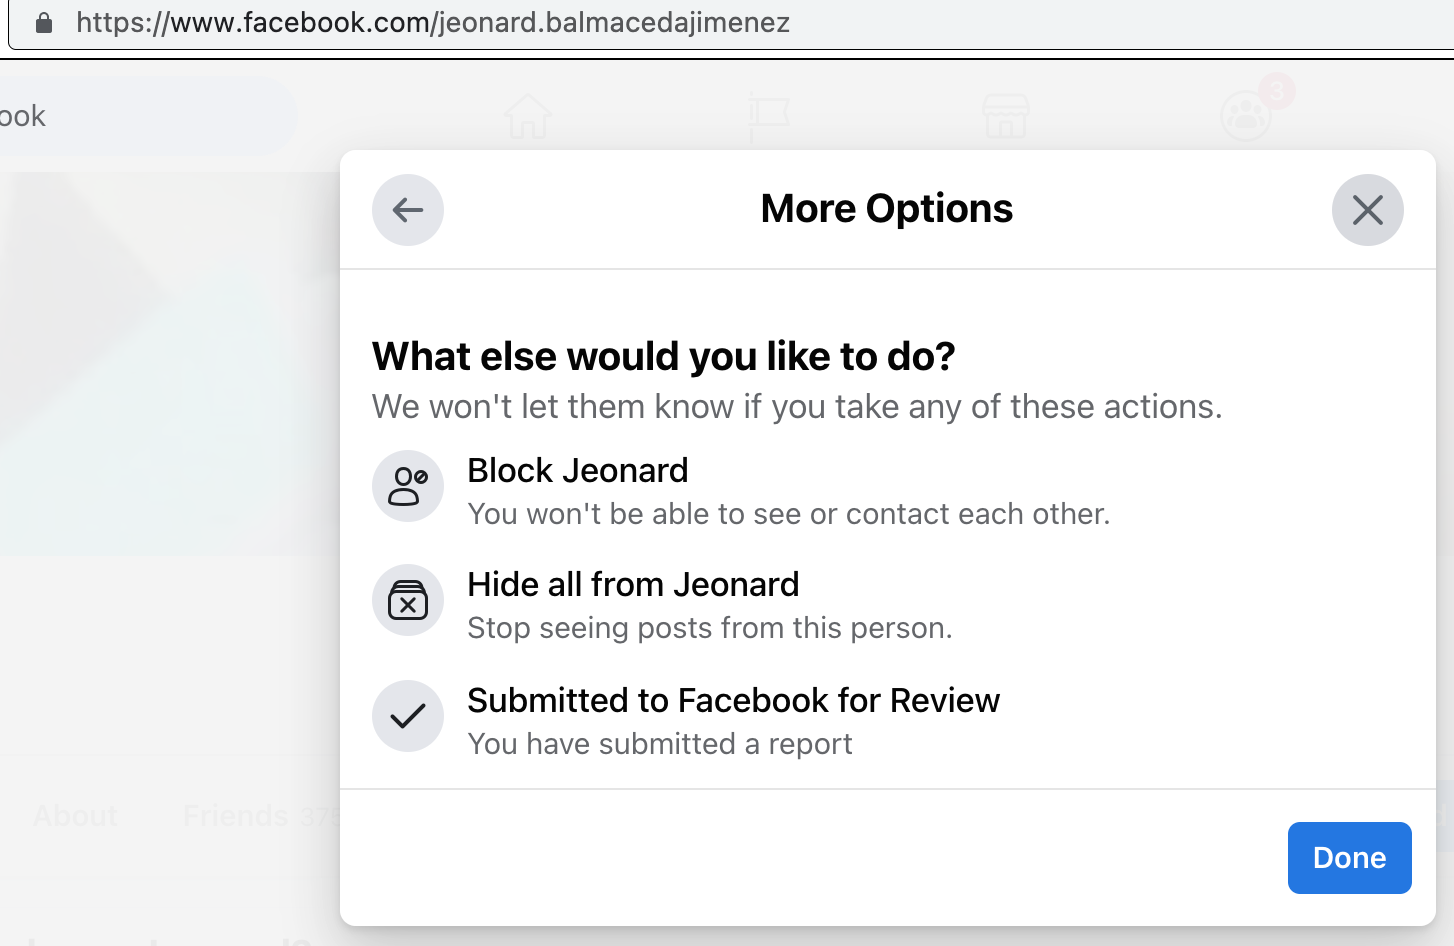Viewport: 1454px width, 946px height.
Task: Close the More Options dialog
Action: [1367, 210]
